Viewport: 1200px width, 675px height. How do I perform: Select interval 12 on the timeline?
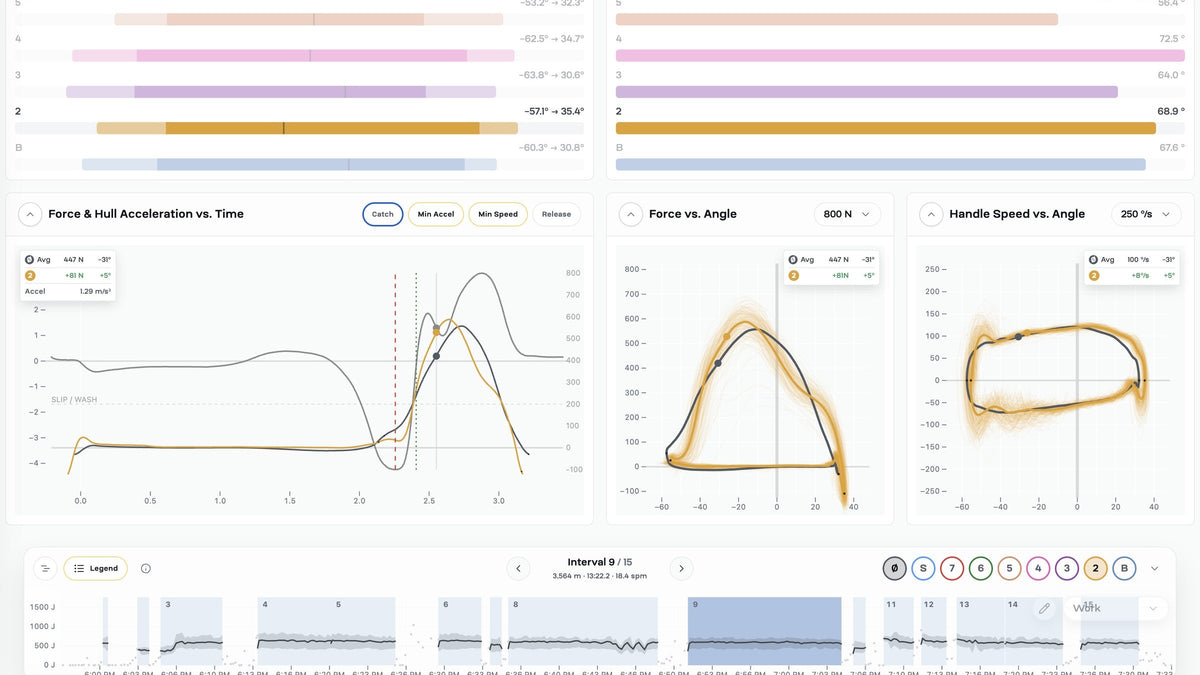[934, 630]
